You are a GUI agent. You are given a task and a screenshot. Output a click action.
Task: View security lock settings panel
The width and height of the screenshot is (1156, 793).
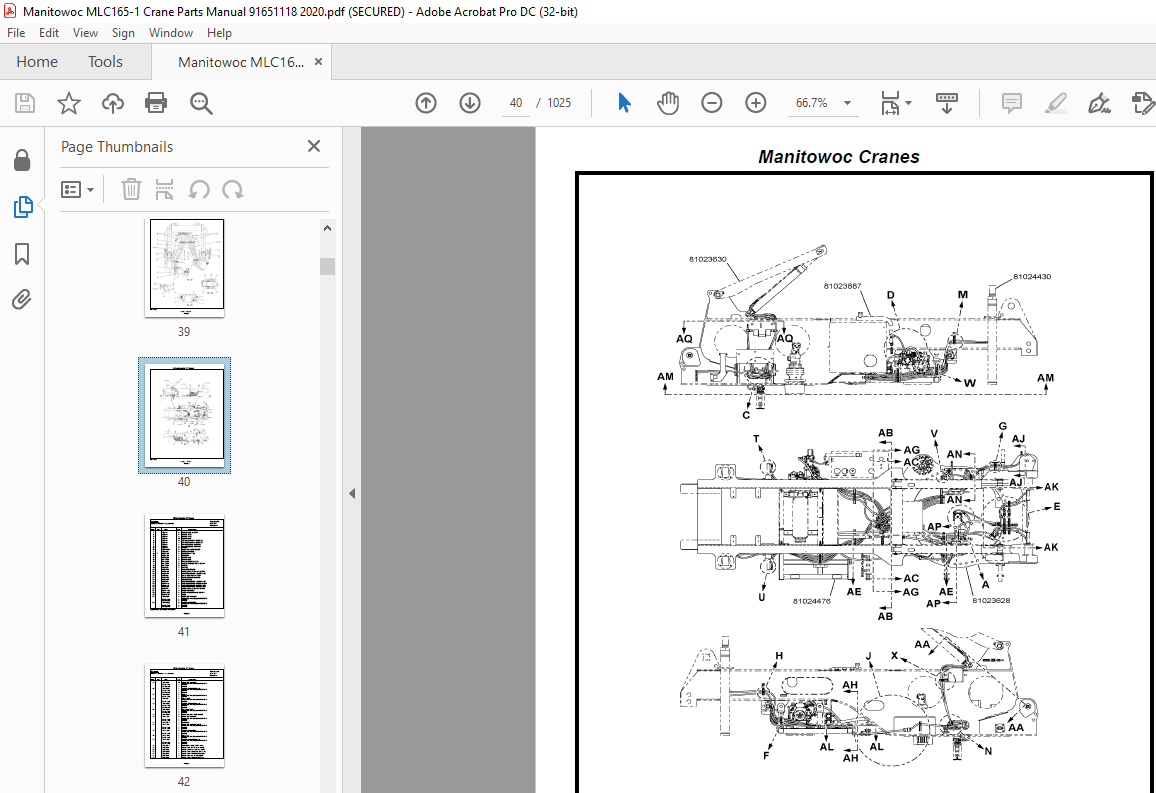click(22, 160)
